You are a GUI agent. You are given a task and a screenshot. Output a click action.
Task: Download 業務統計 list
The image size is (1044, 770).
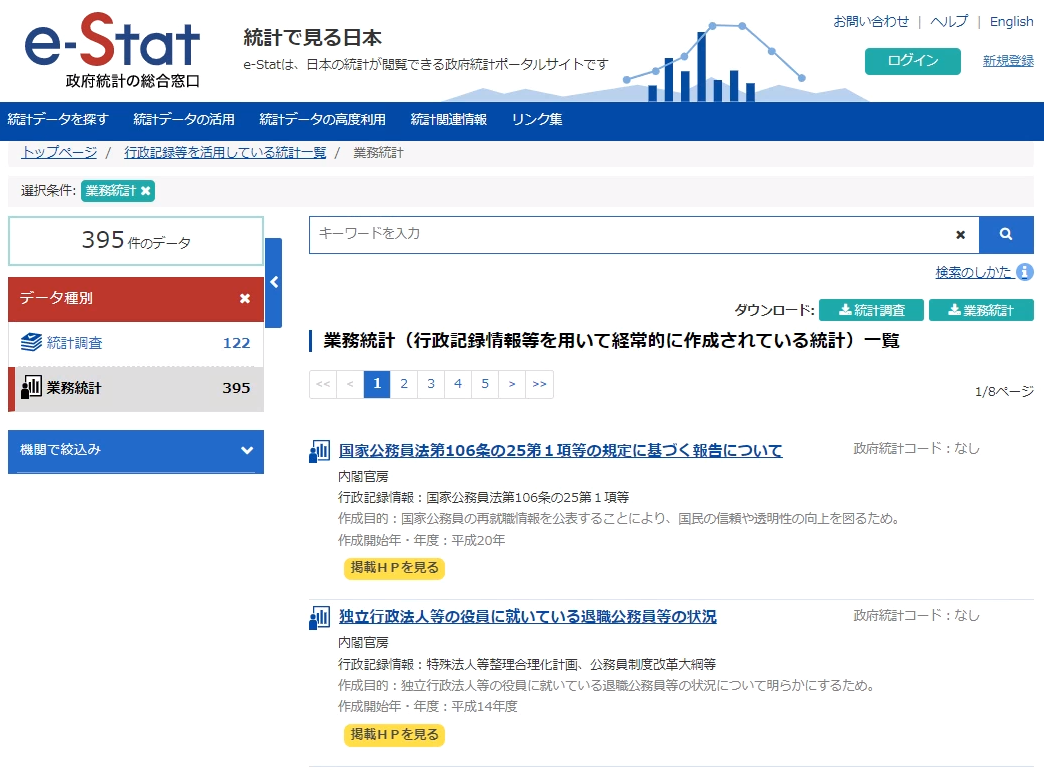click(x=981, y=310)
